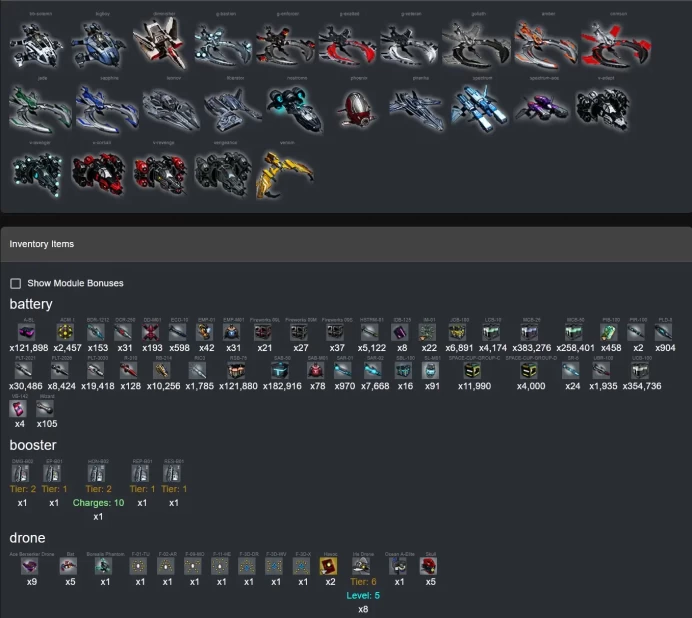Pick the F-3D-DR drone formation

click(247, 566)
